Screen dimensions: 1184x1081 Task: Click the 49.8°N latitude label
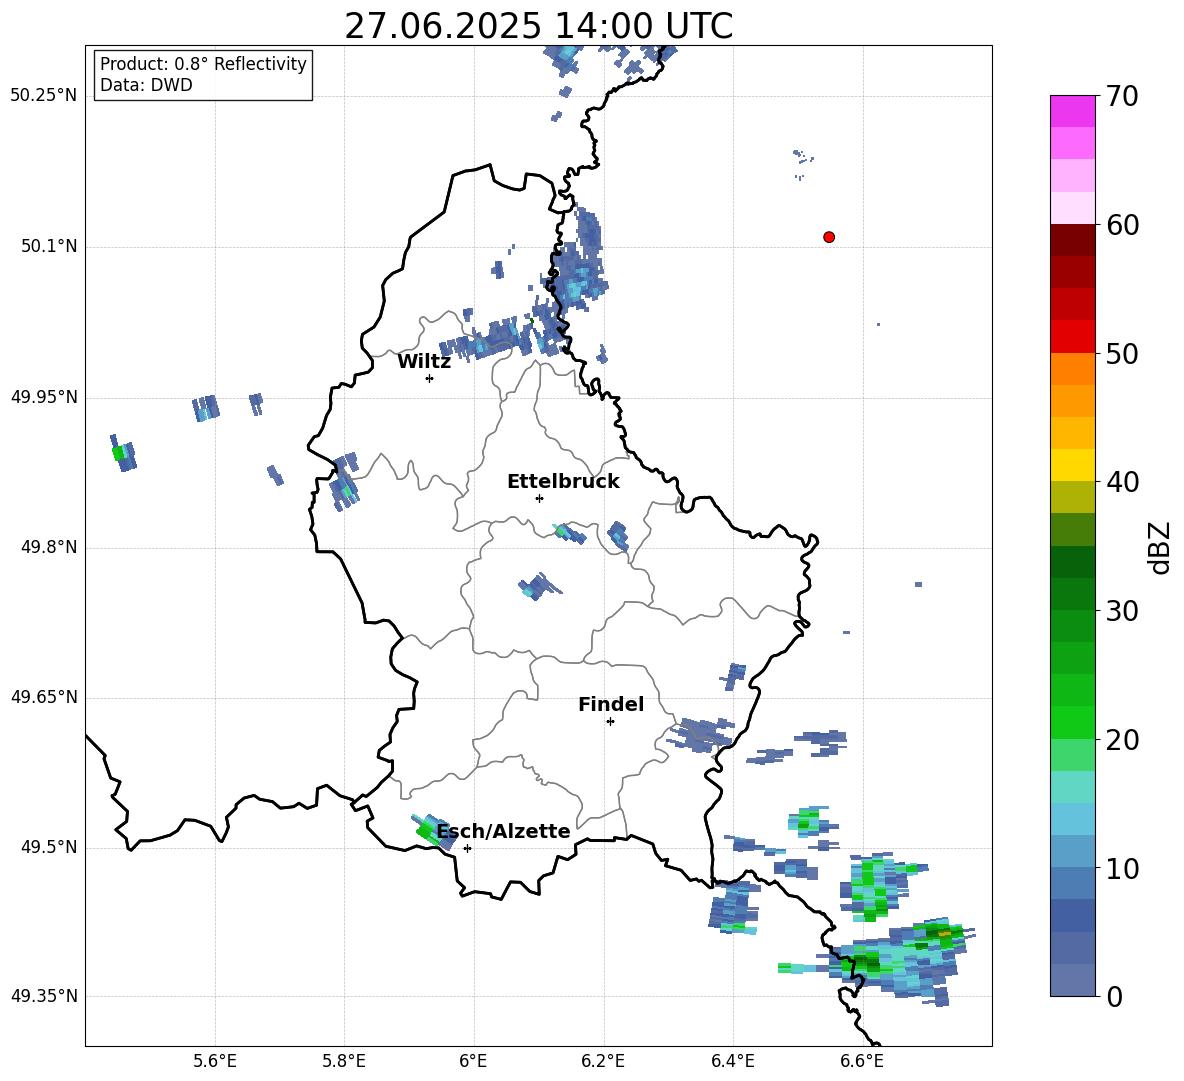pos(50,547)
